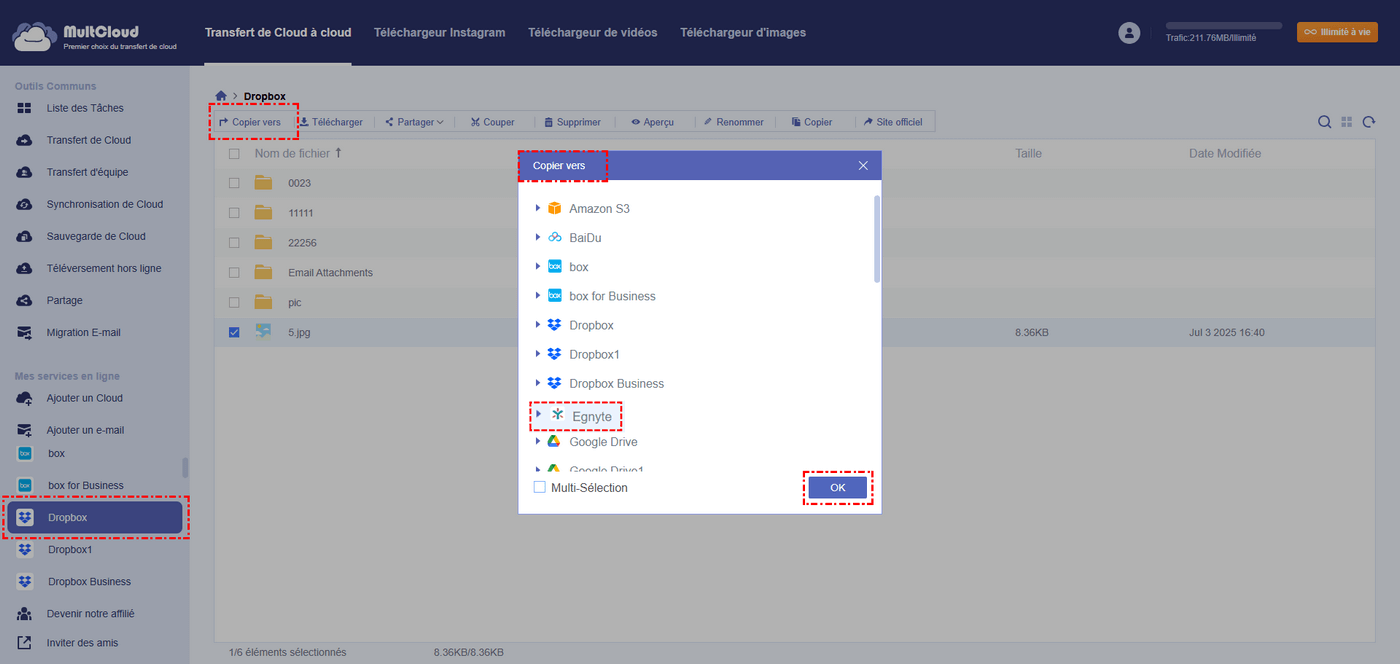Expand the Egnyte tree node

click(538, 413)
